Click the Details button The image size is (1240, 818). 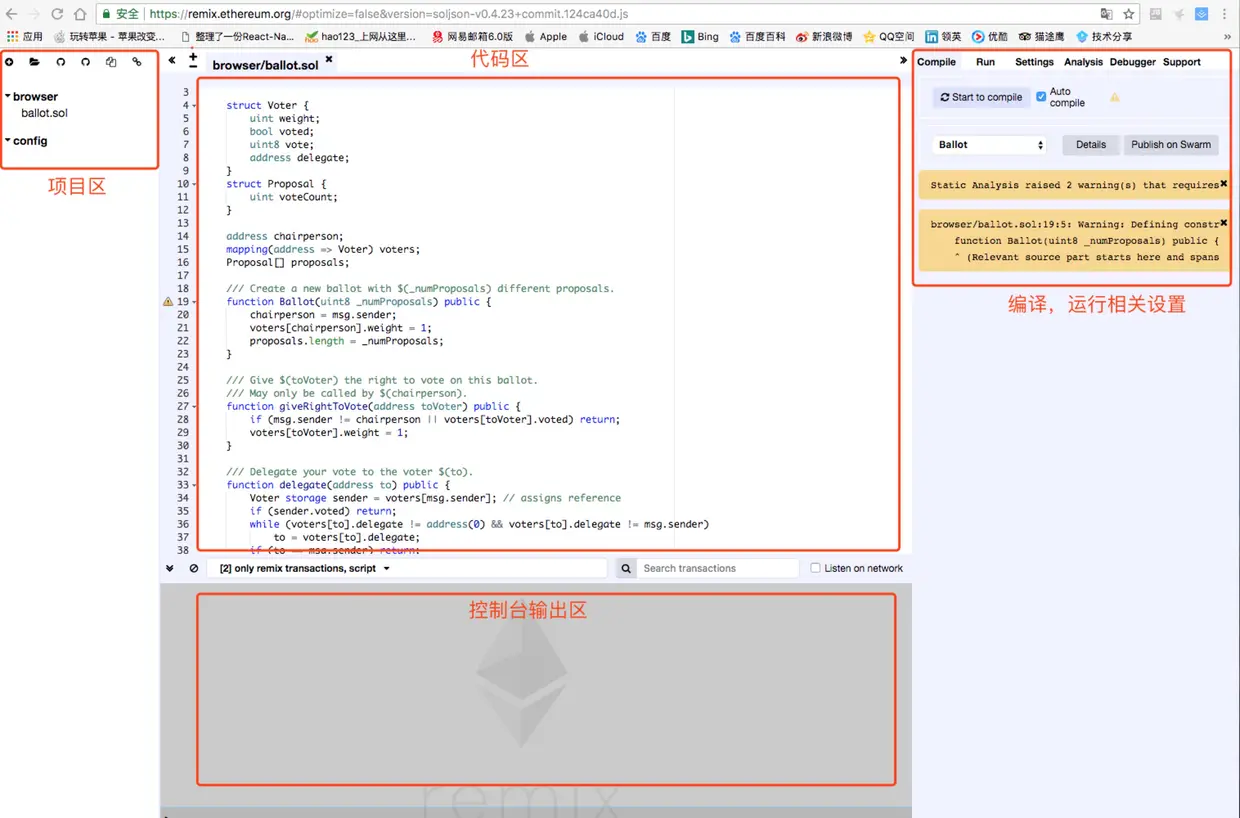[1091, 145]
